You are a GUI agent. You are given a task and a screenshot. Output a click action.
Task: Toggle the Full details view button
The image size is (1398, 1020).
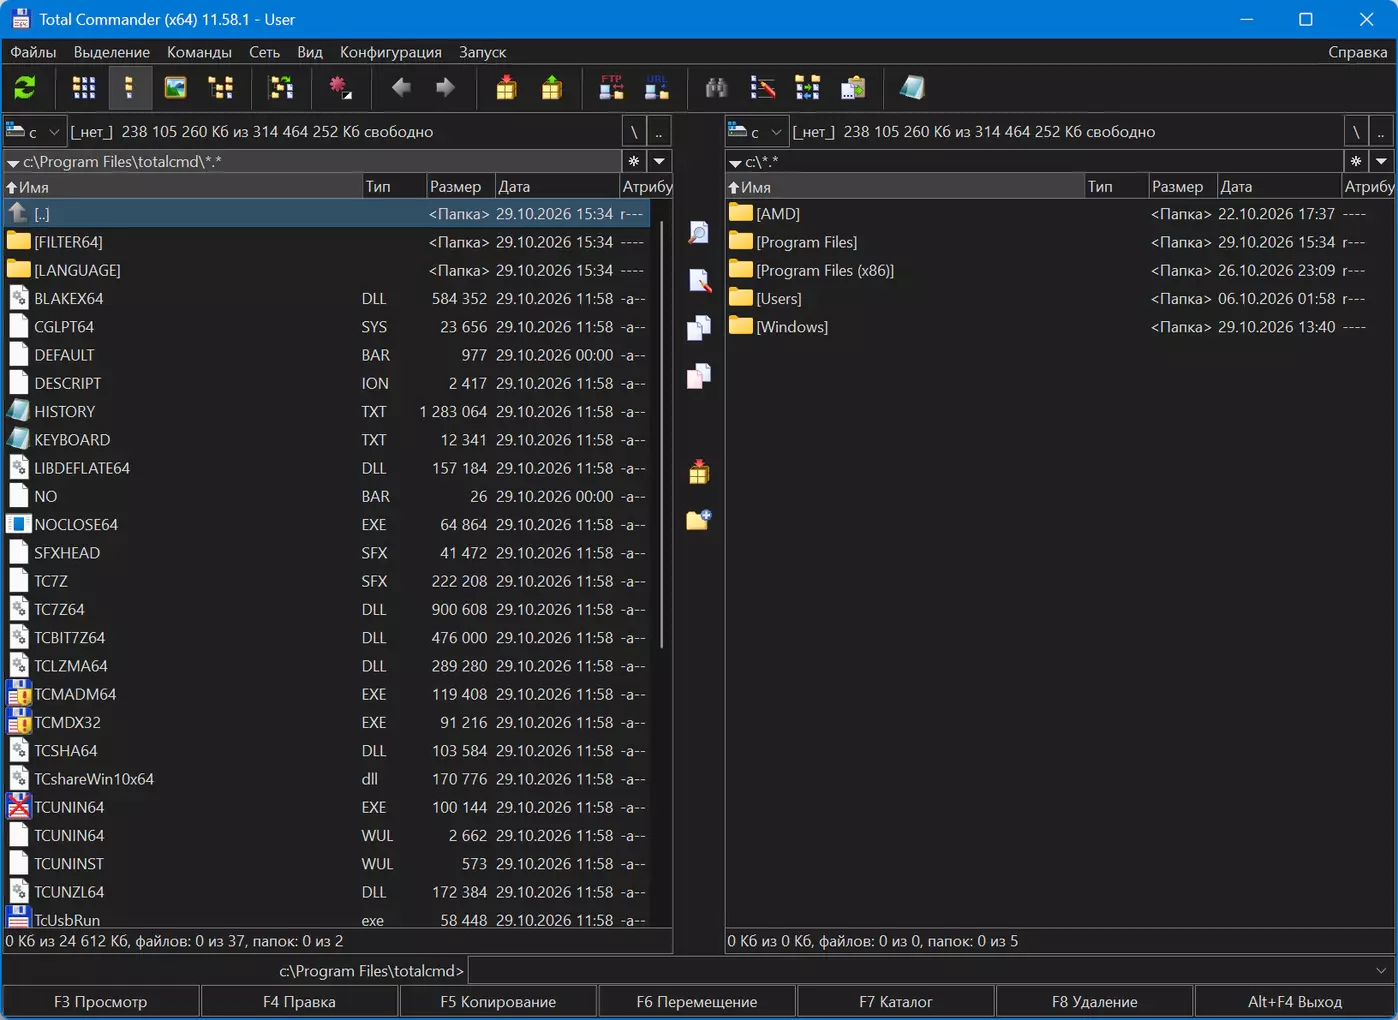click(129, 88)
